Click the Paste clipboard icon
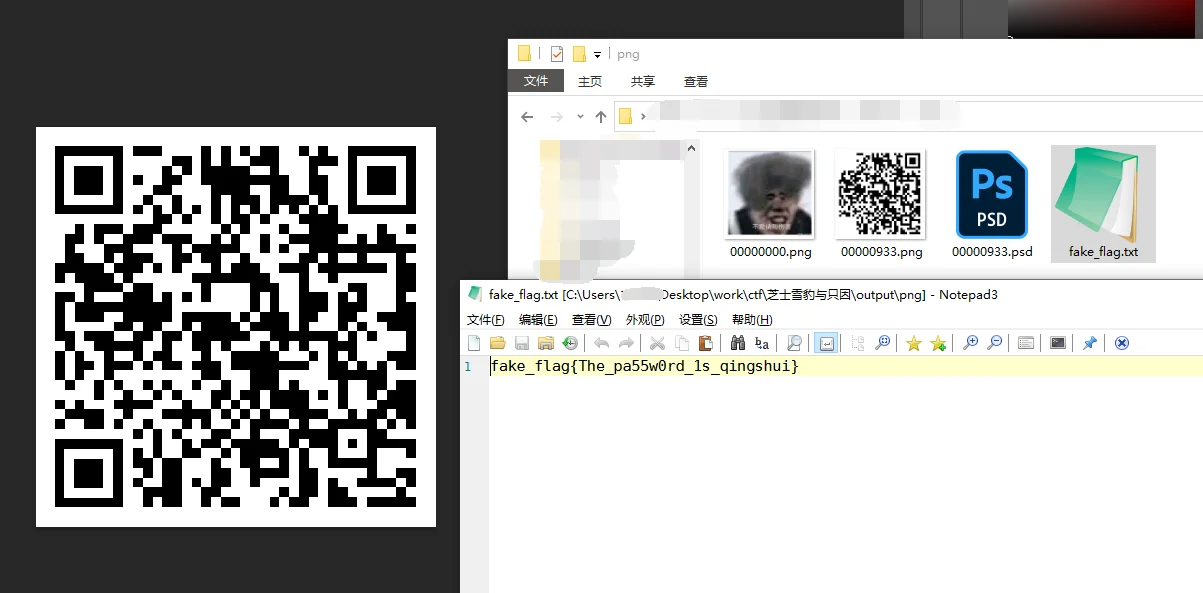 706,343
